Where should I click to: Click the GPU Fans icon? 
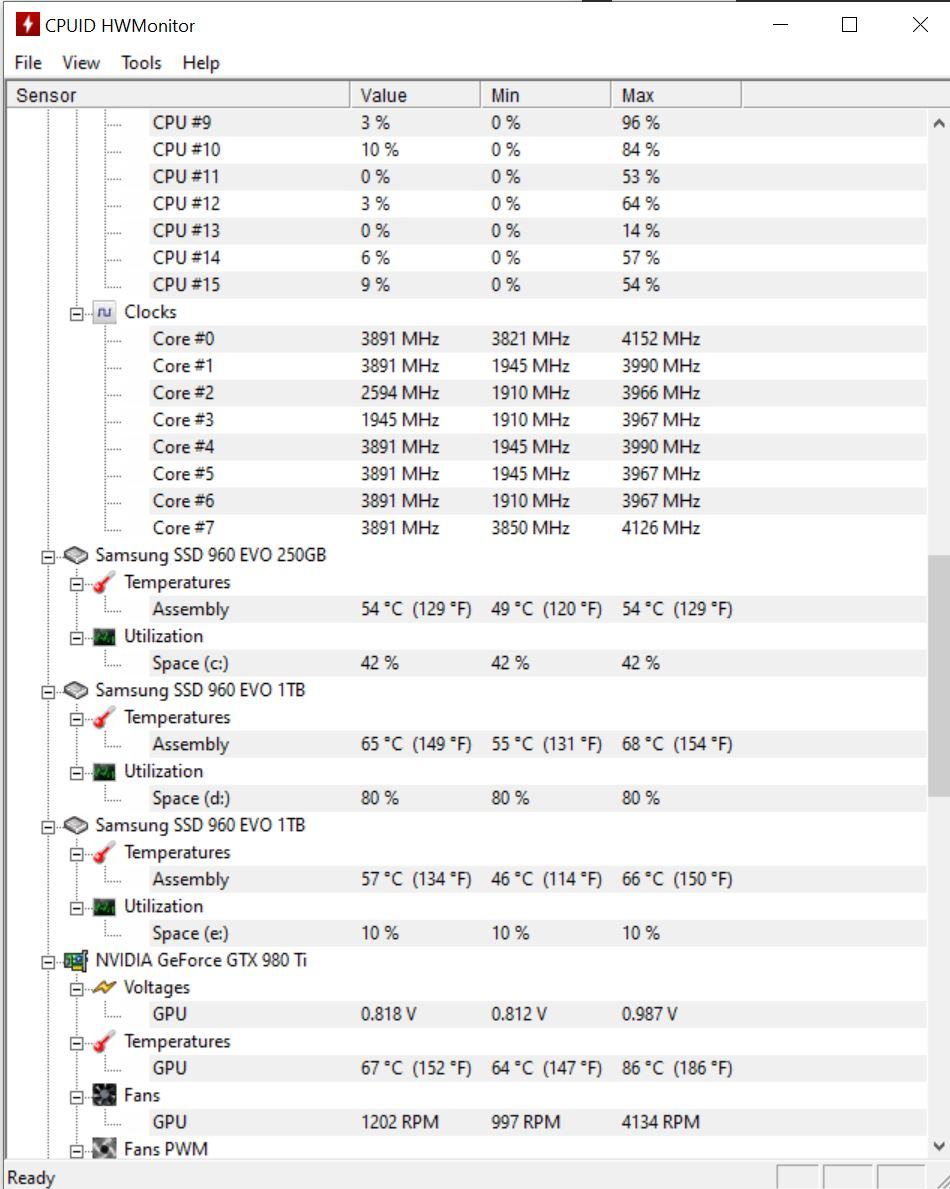coord(104,1096)
